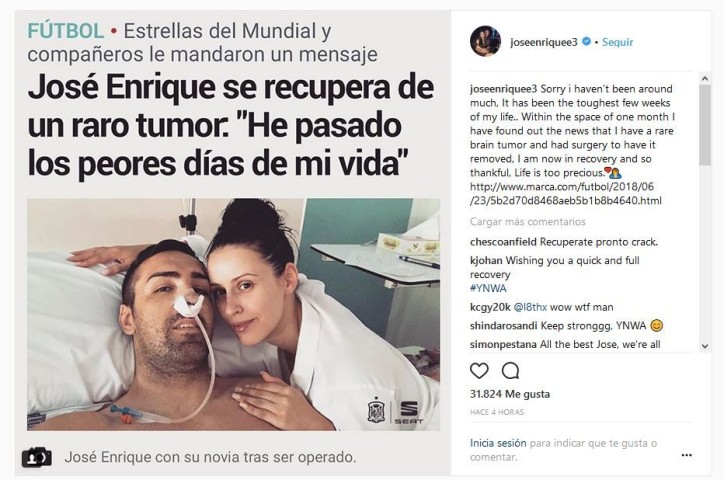Click the heart like icon
Screen dimensions: 724x480
click(x=479, y=371)
